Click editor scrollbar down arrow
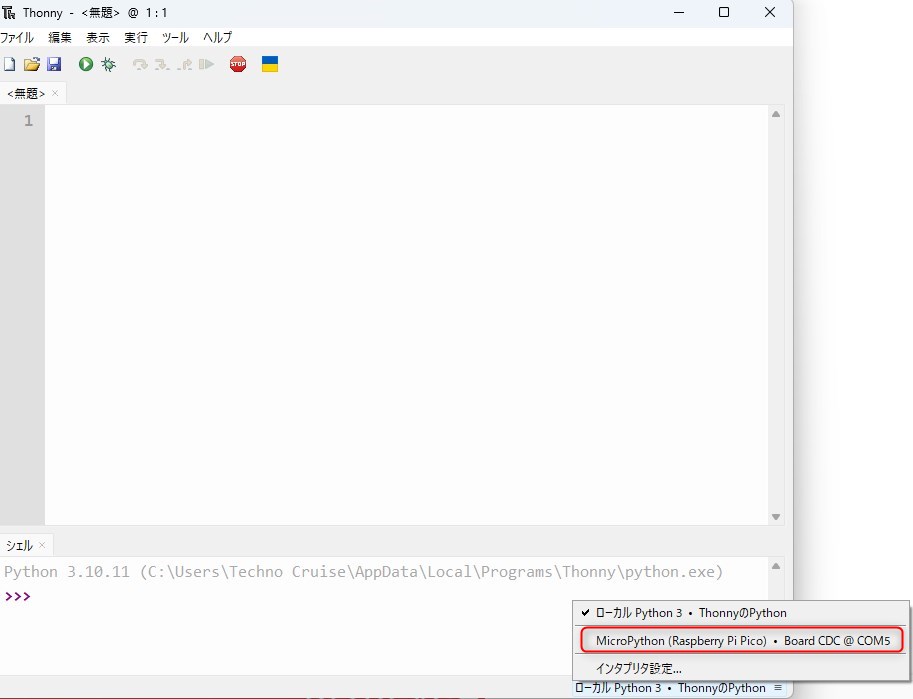The width and height of the screenshot is (913, 699). click(x=776, y=517)
